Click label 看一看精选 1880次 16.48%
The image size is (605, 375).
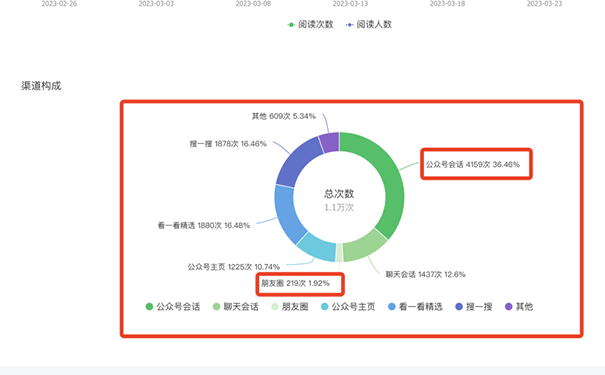click(x=204, y=225)
